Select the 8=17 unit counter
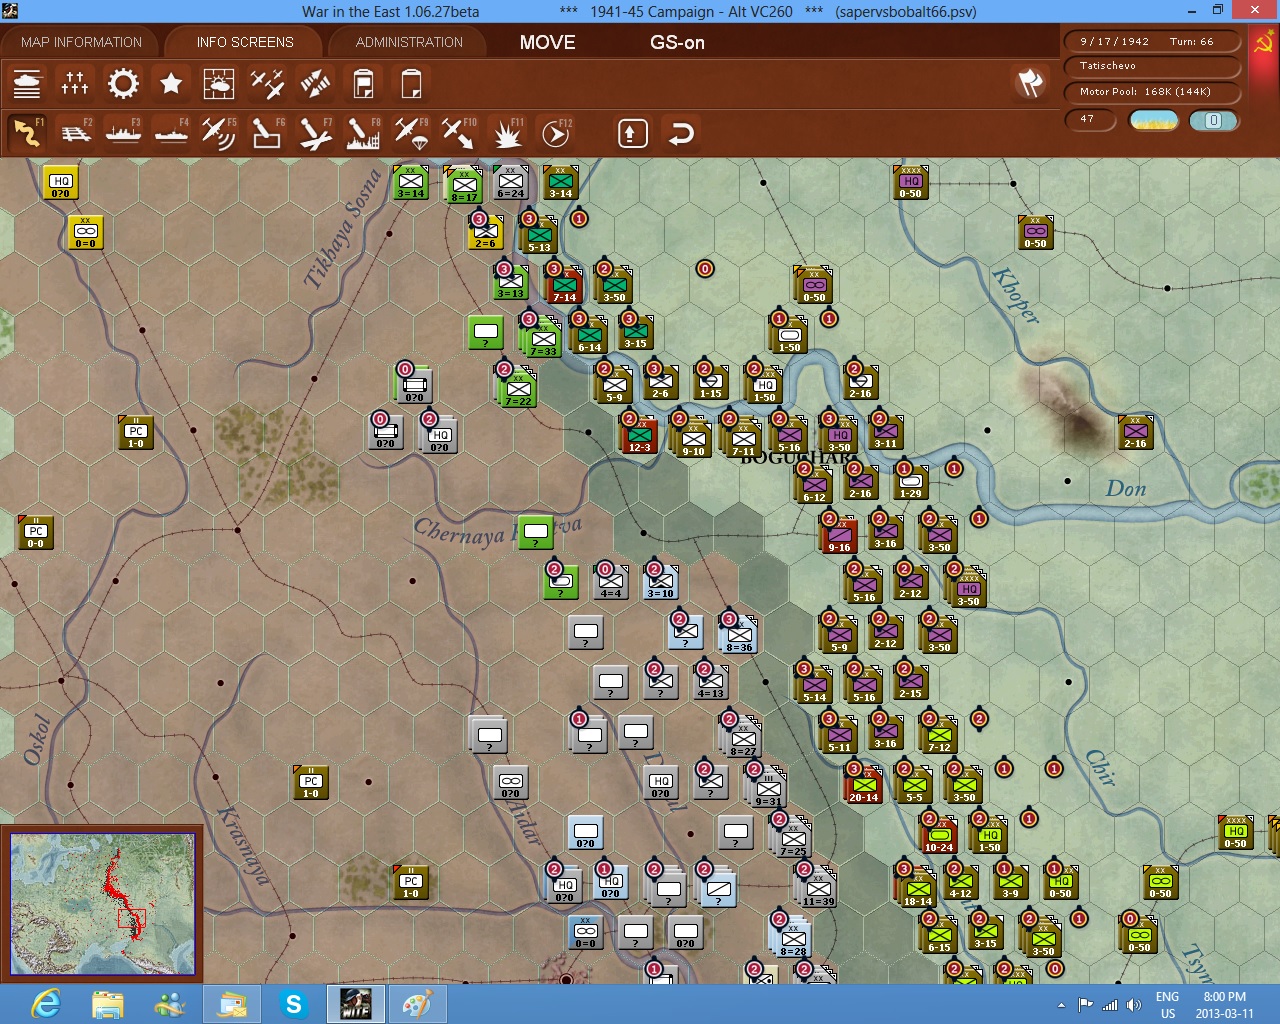 [464, 184]
